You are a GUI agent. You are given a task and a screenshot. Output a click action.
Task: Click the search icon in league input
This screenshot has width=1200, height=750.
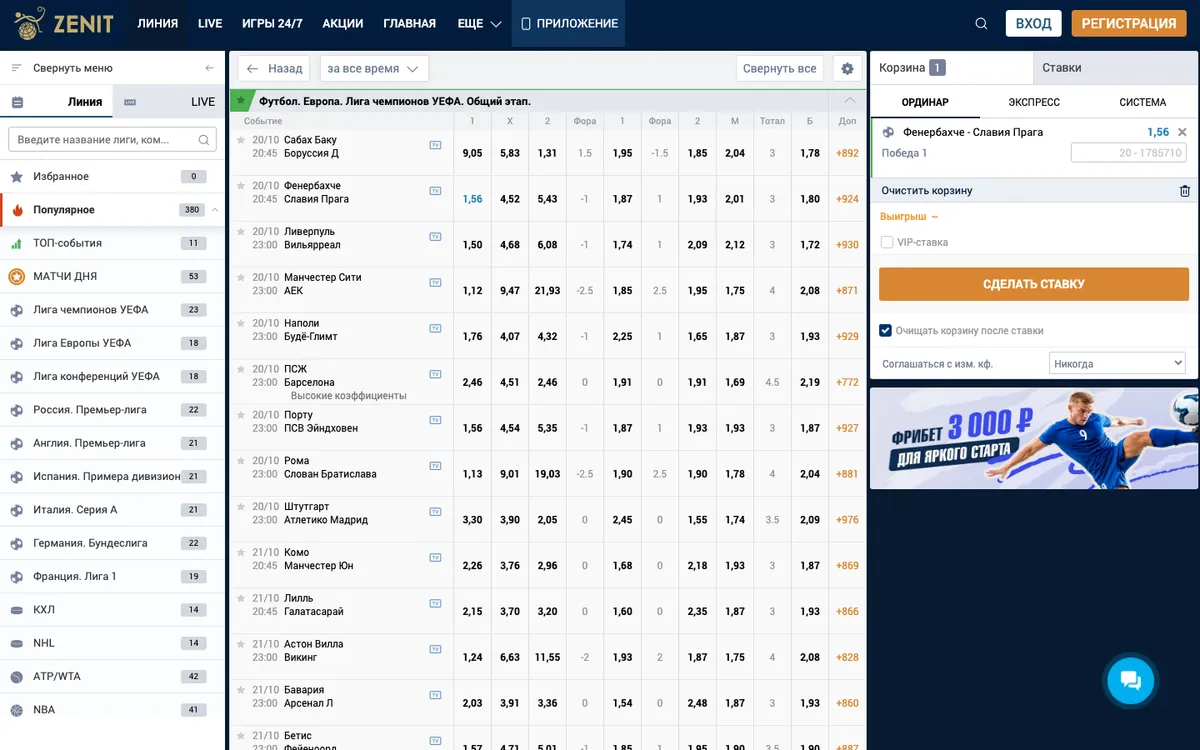[x=204, y=140]
